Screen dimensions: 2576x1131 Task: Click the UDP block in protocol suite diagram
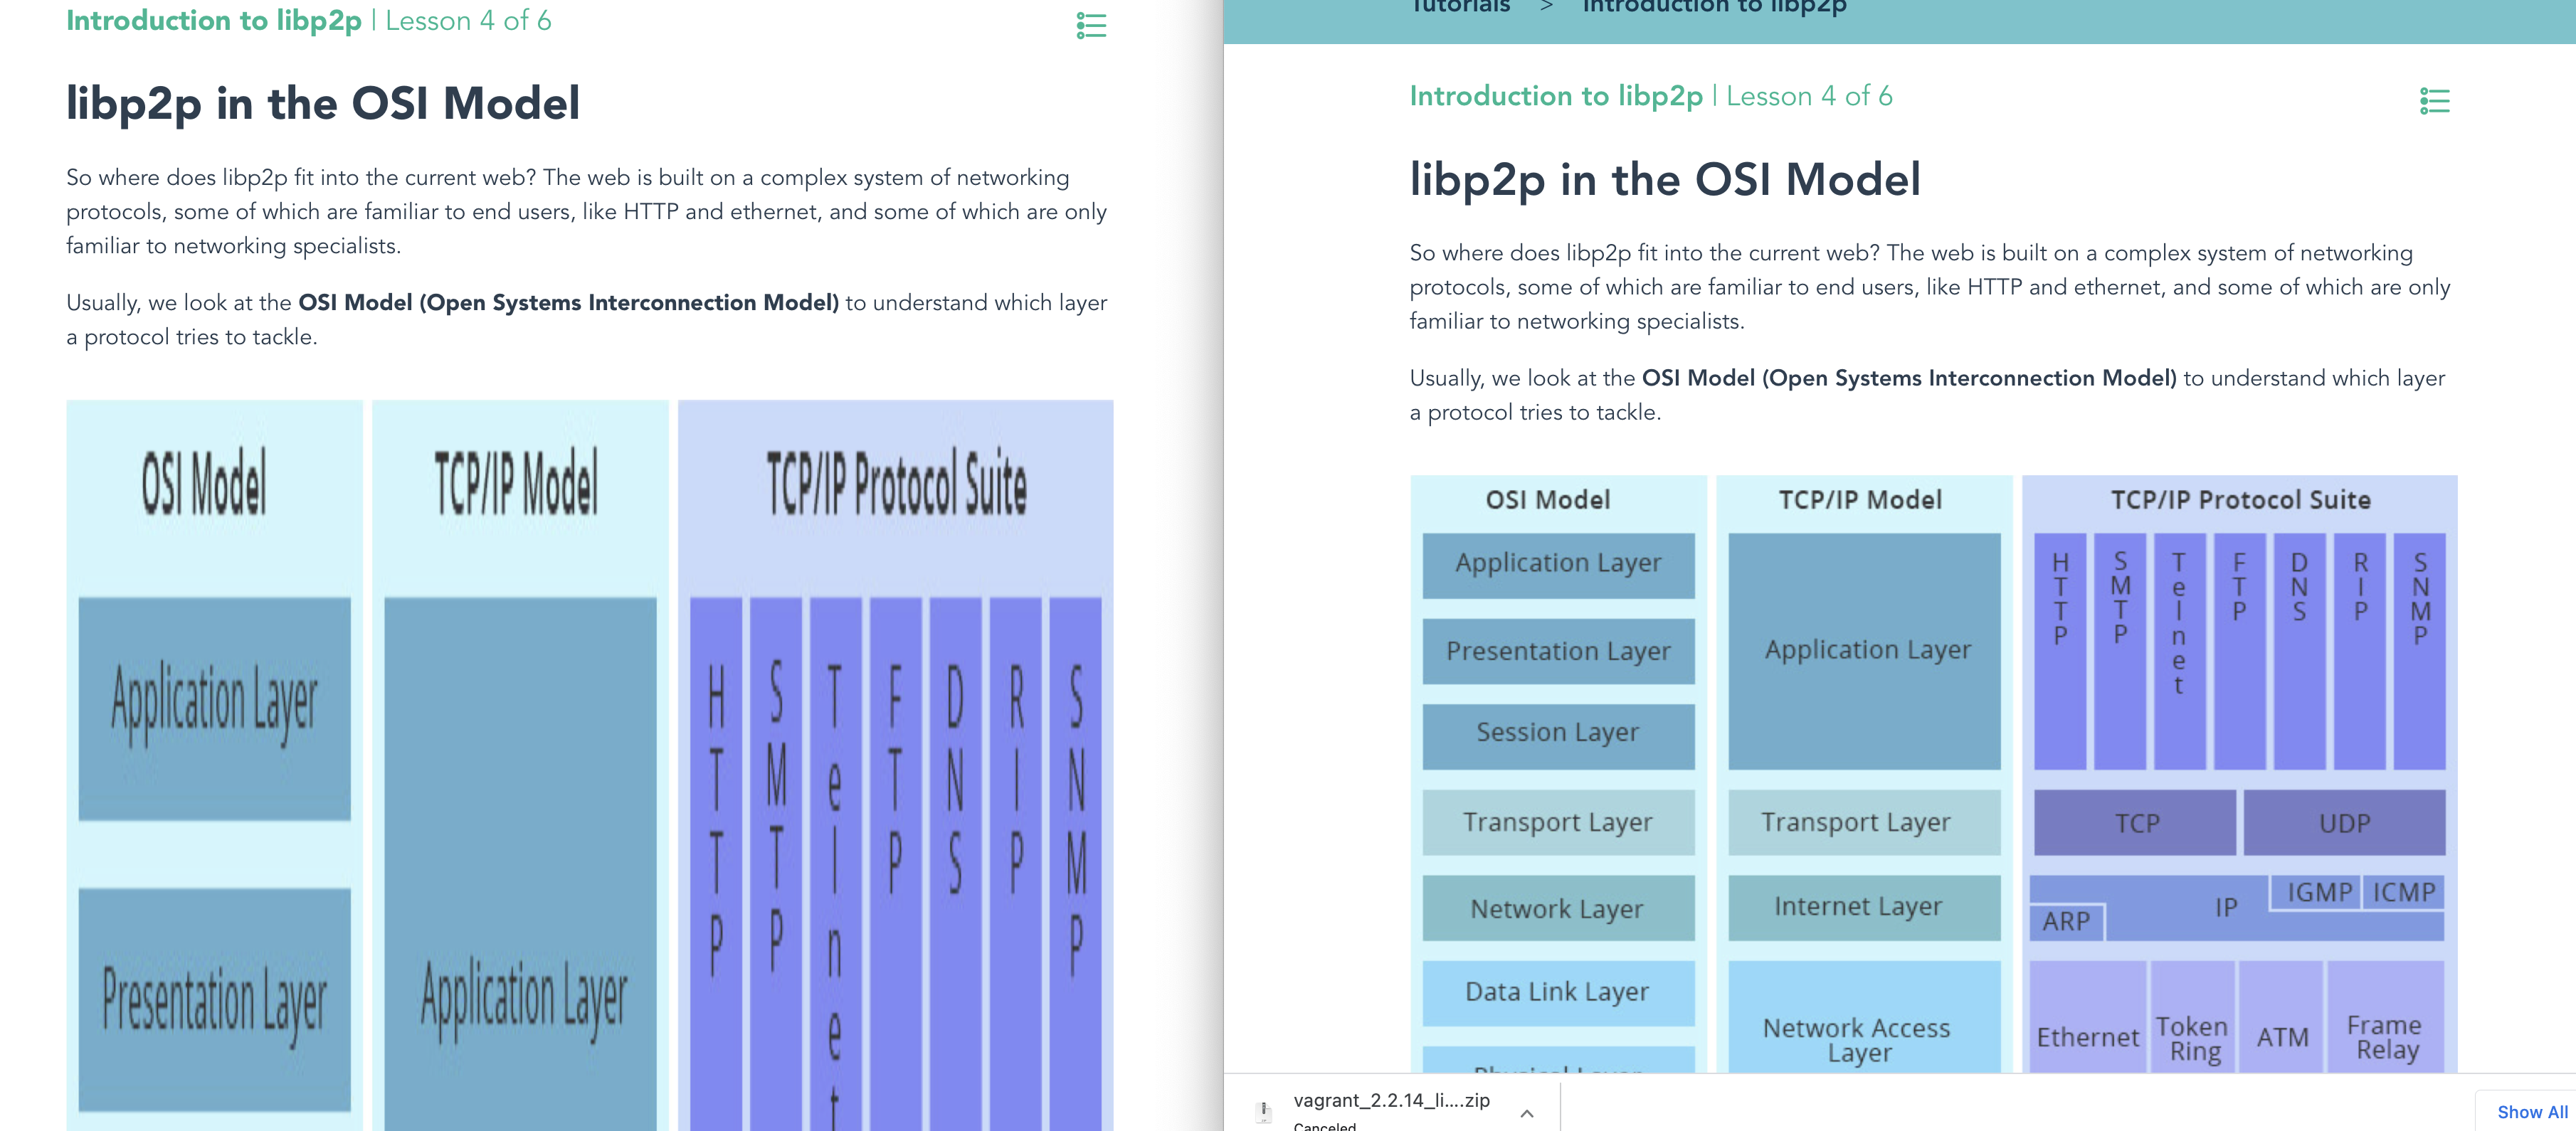[x=2344, y=823]
